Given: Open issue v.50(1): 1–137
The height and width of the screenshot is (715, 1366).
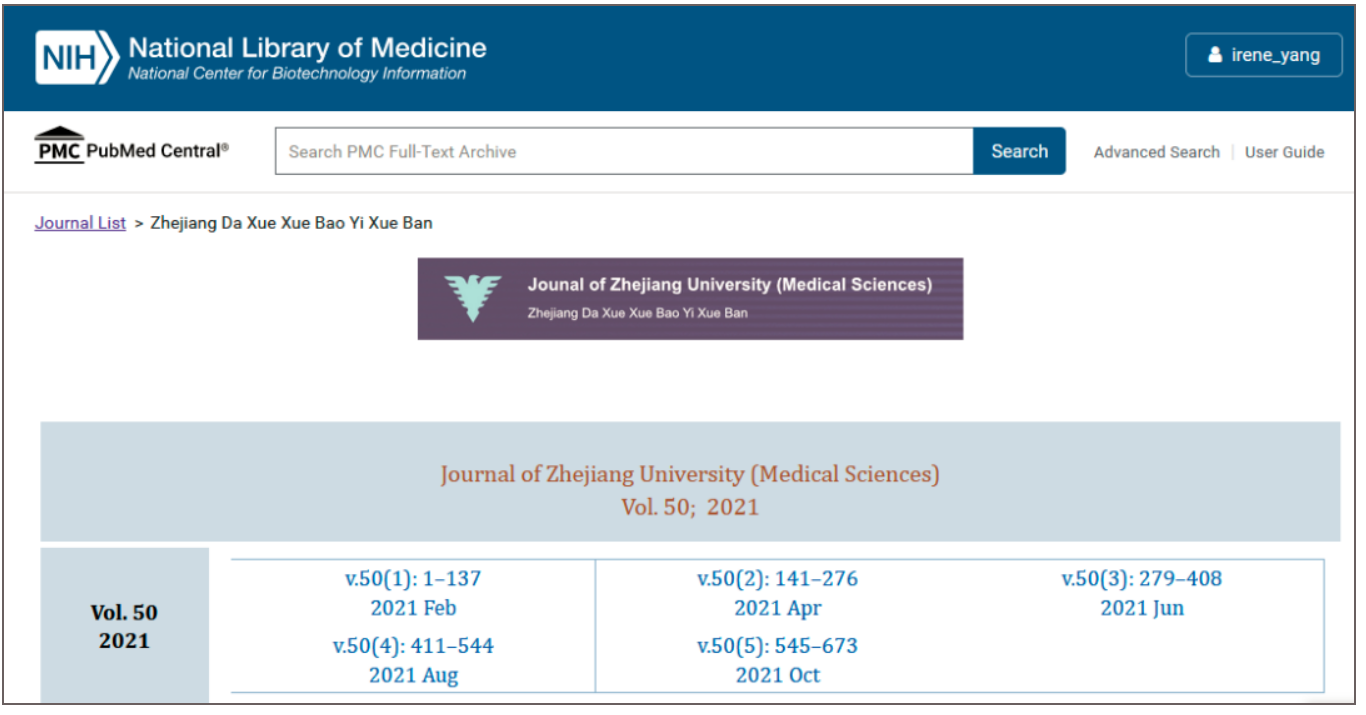Looking at the screenshot, I should pyautogui.click(x=413, y=579).
